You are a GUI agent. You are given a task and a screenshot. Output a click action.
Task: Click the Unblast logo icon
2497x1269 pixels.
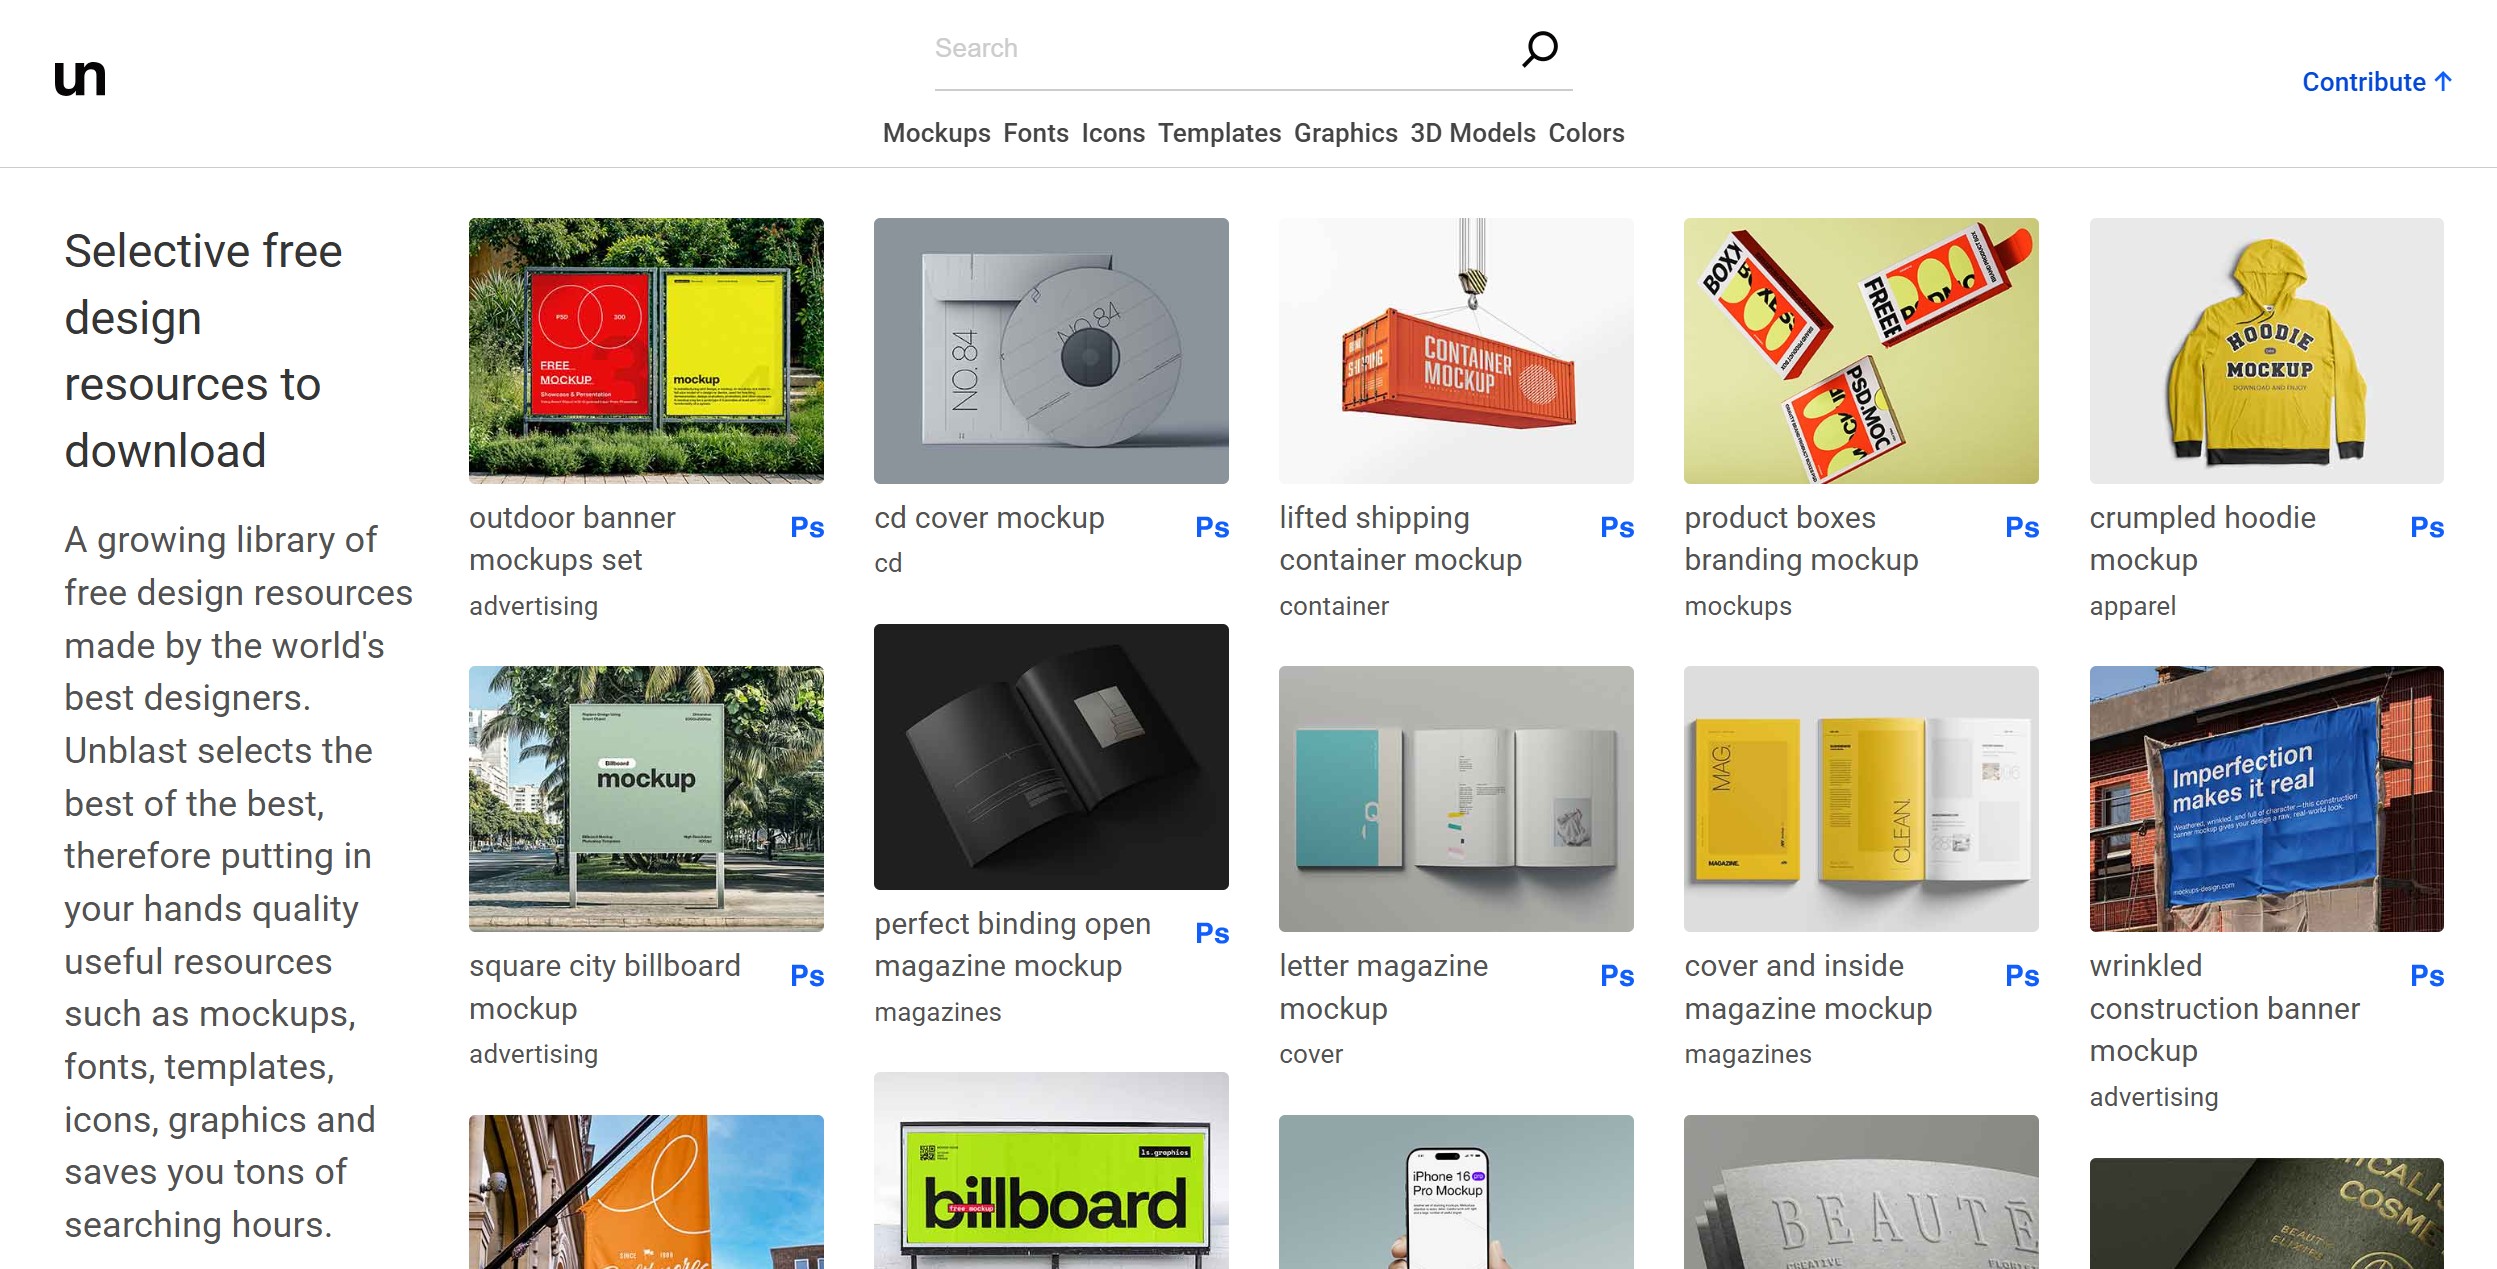(80, 78)
